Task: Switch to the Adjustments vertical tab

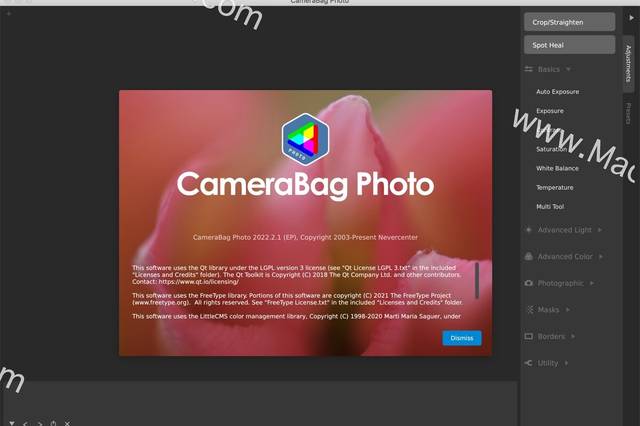Action: (x=628, y=64)
